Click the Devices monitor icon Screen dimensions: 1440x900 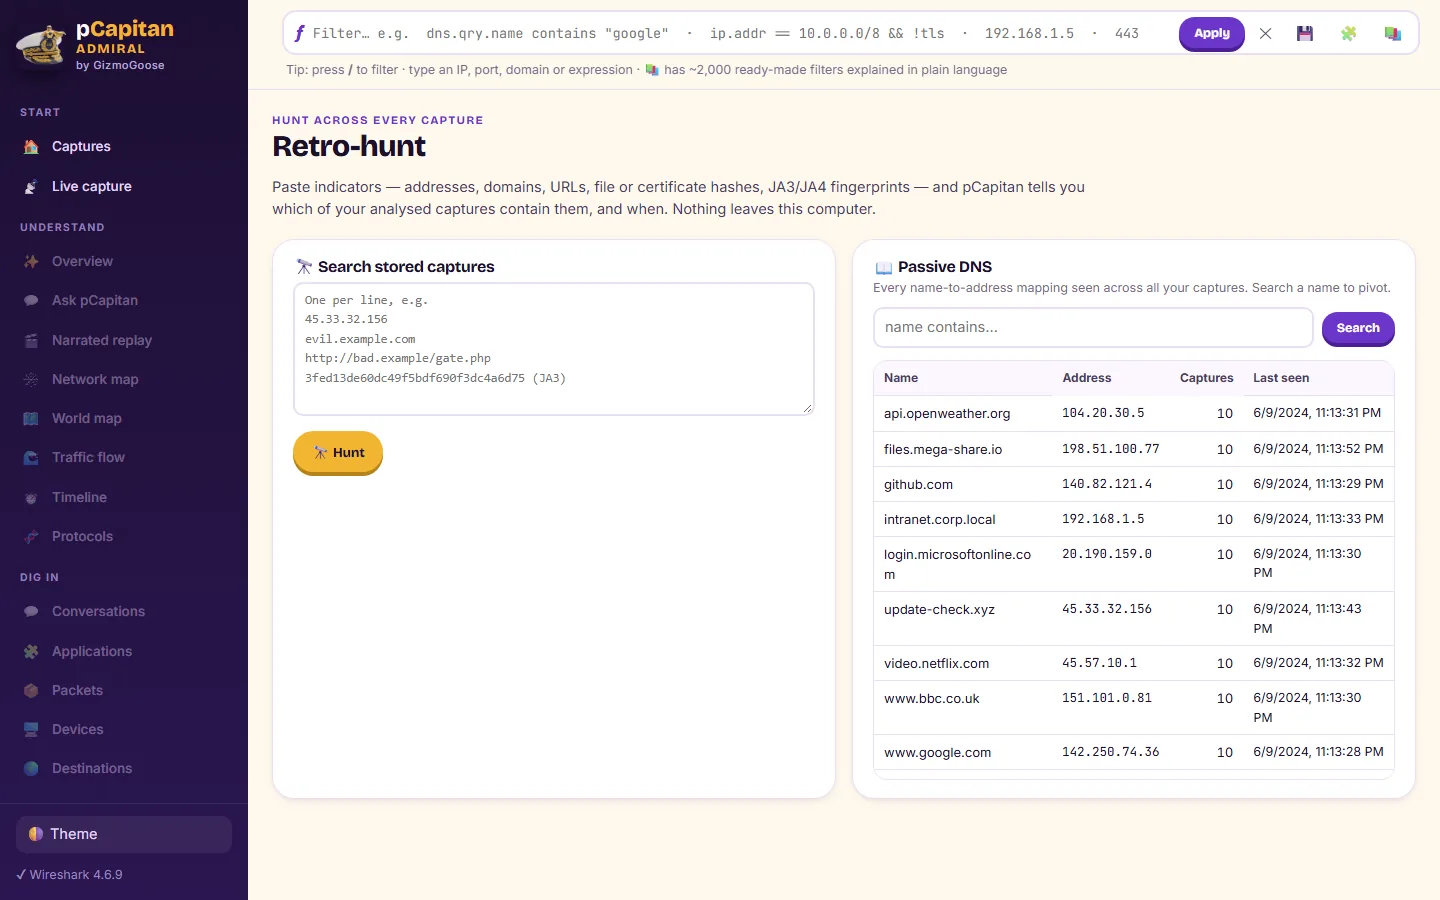click(x=31, y=730)
